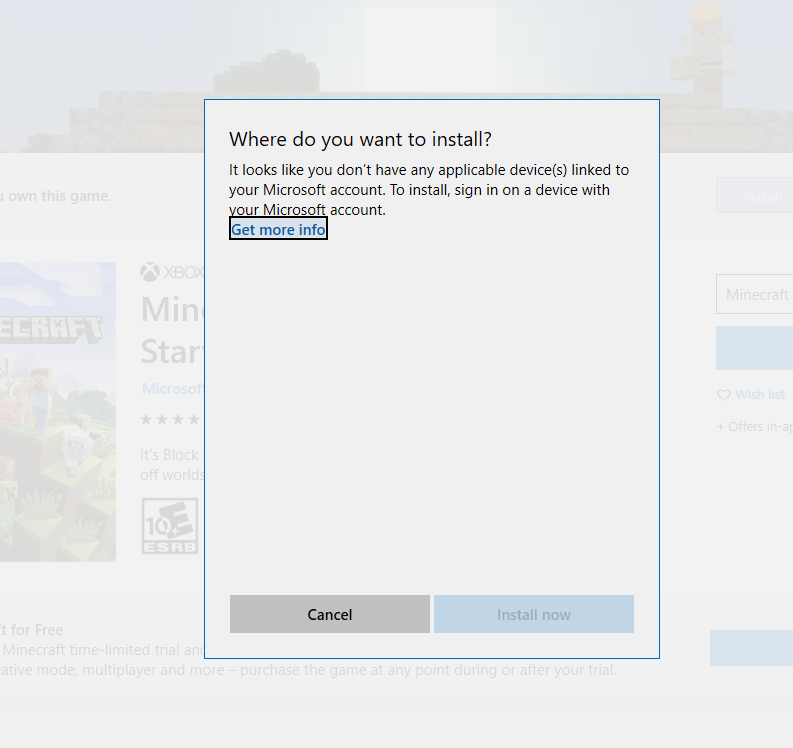Click the Wish list heart icon
Viewport: 793px width, 748px height.
tap(724, 395)
